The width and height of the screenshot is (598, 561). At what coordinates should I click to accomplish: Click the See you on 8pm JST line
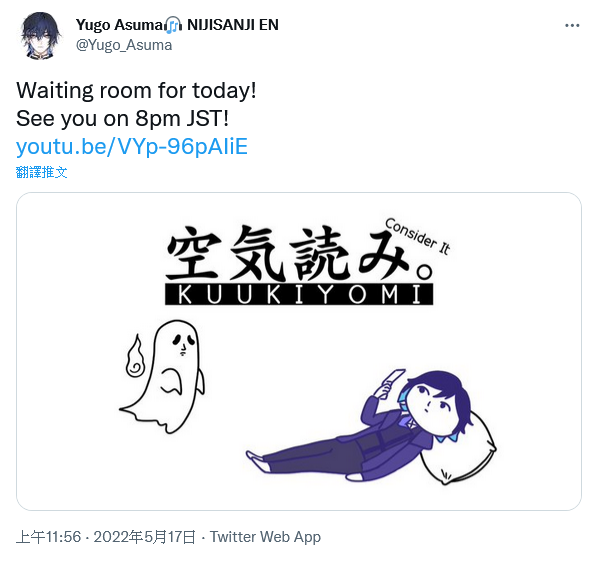tap(122, 118)
